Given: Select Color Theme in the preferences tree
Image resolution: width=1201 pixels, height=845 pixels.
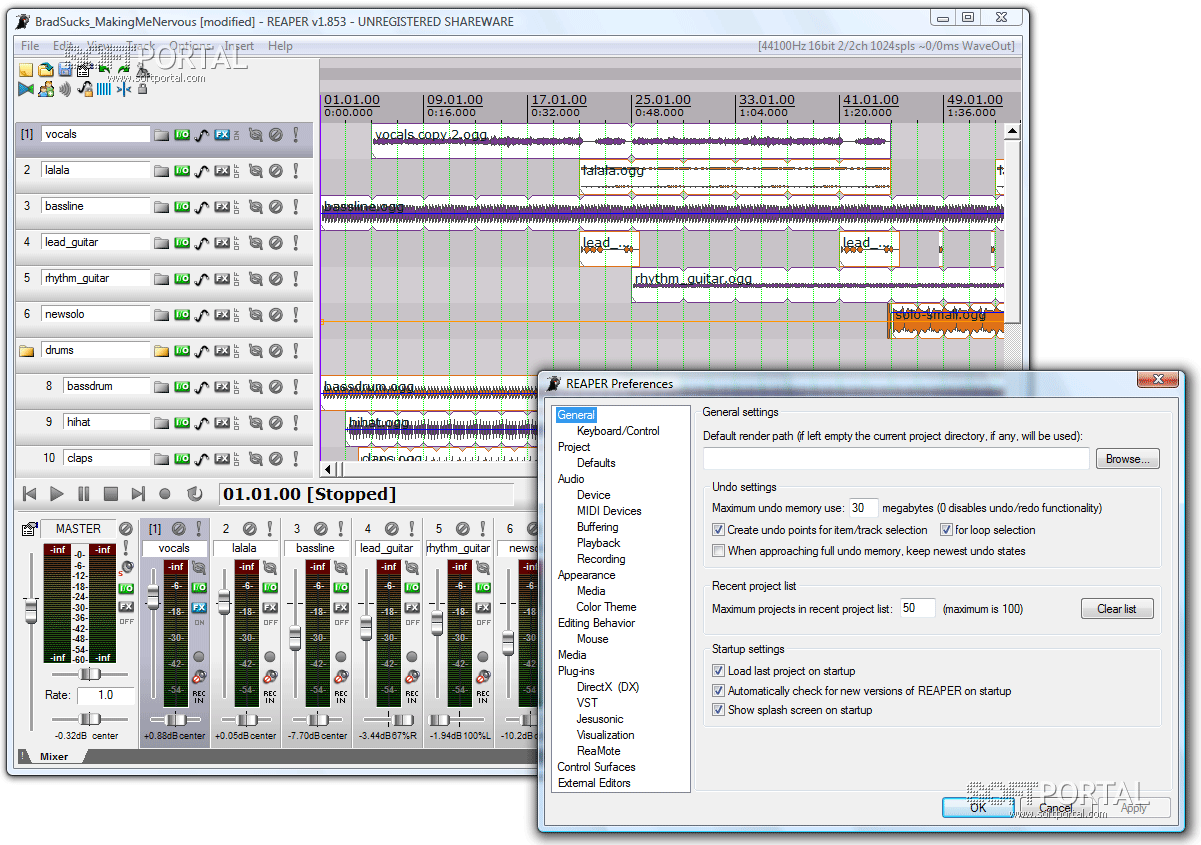Looking at the screenshot, I should (606, 607).
